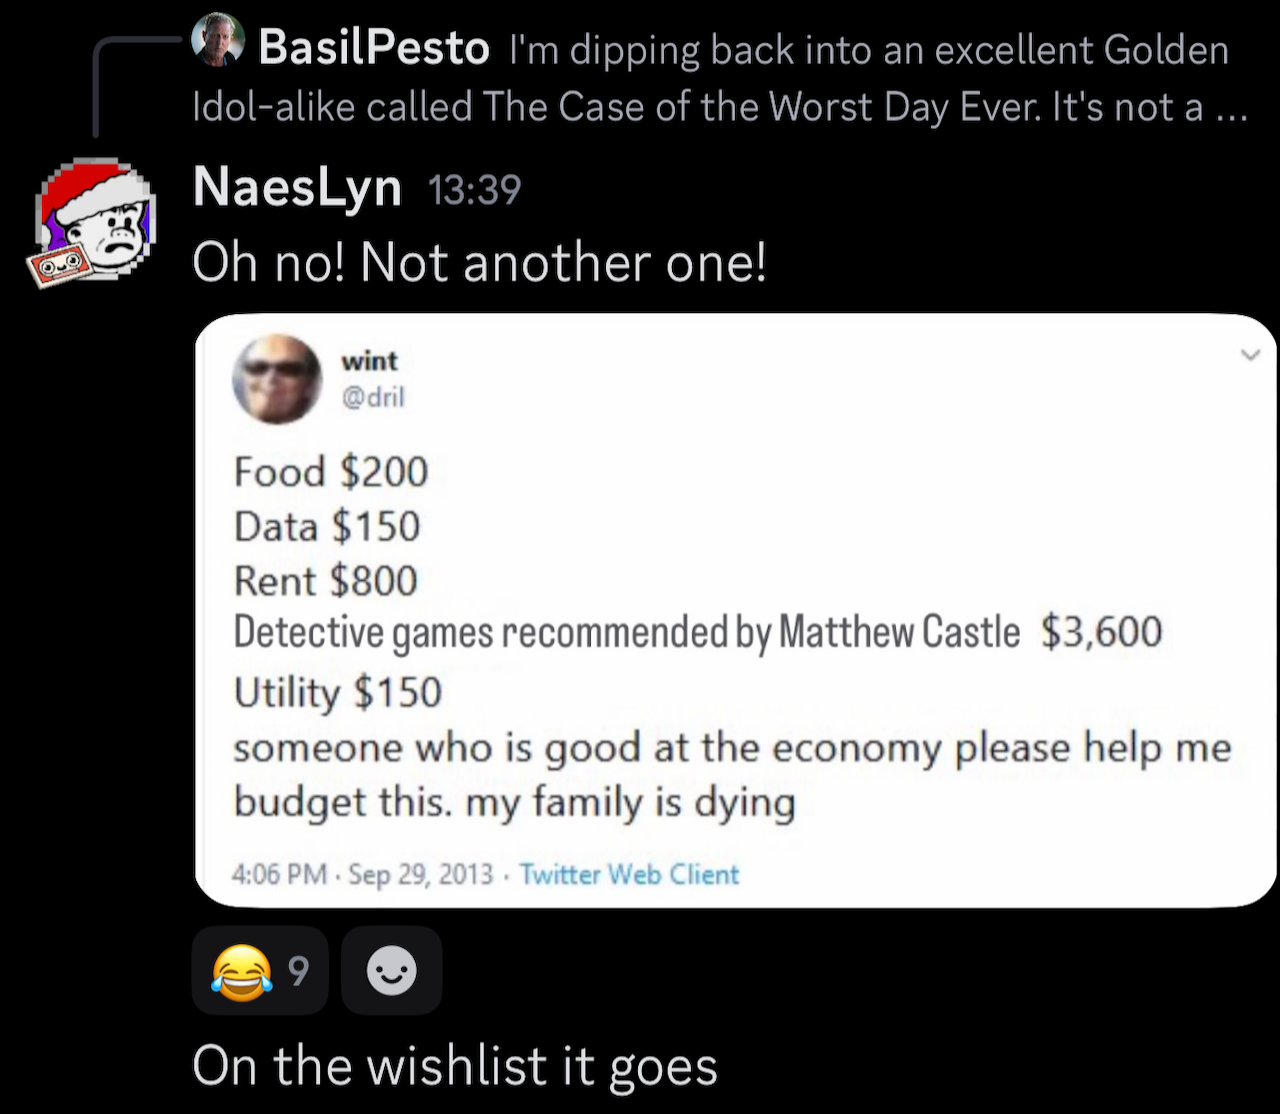Click wint's profile picture in the tweet
Image resolution: width=1280 pixels, height=1114 pixels.
coord(277,380)
